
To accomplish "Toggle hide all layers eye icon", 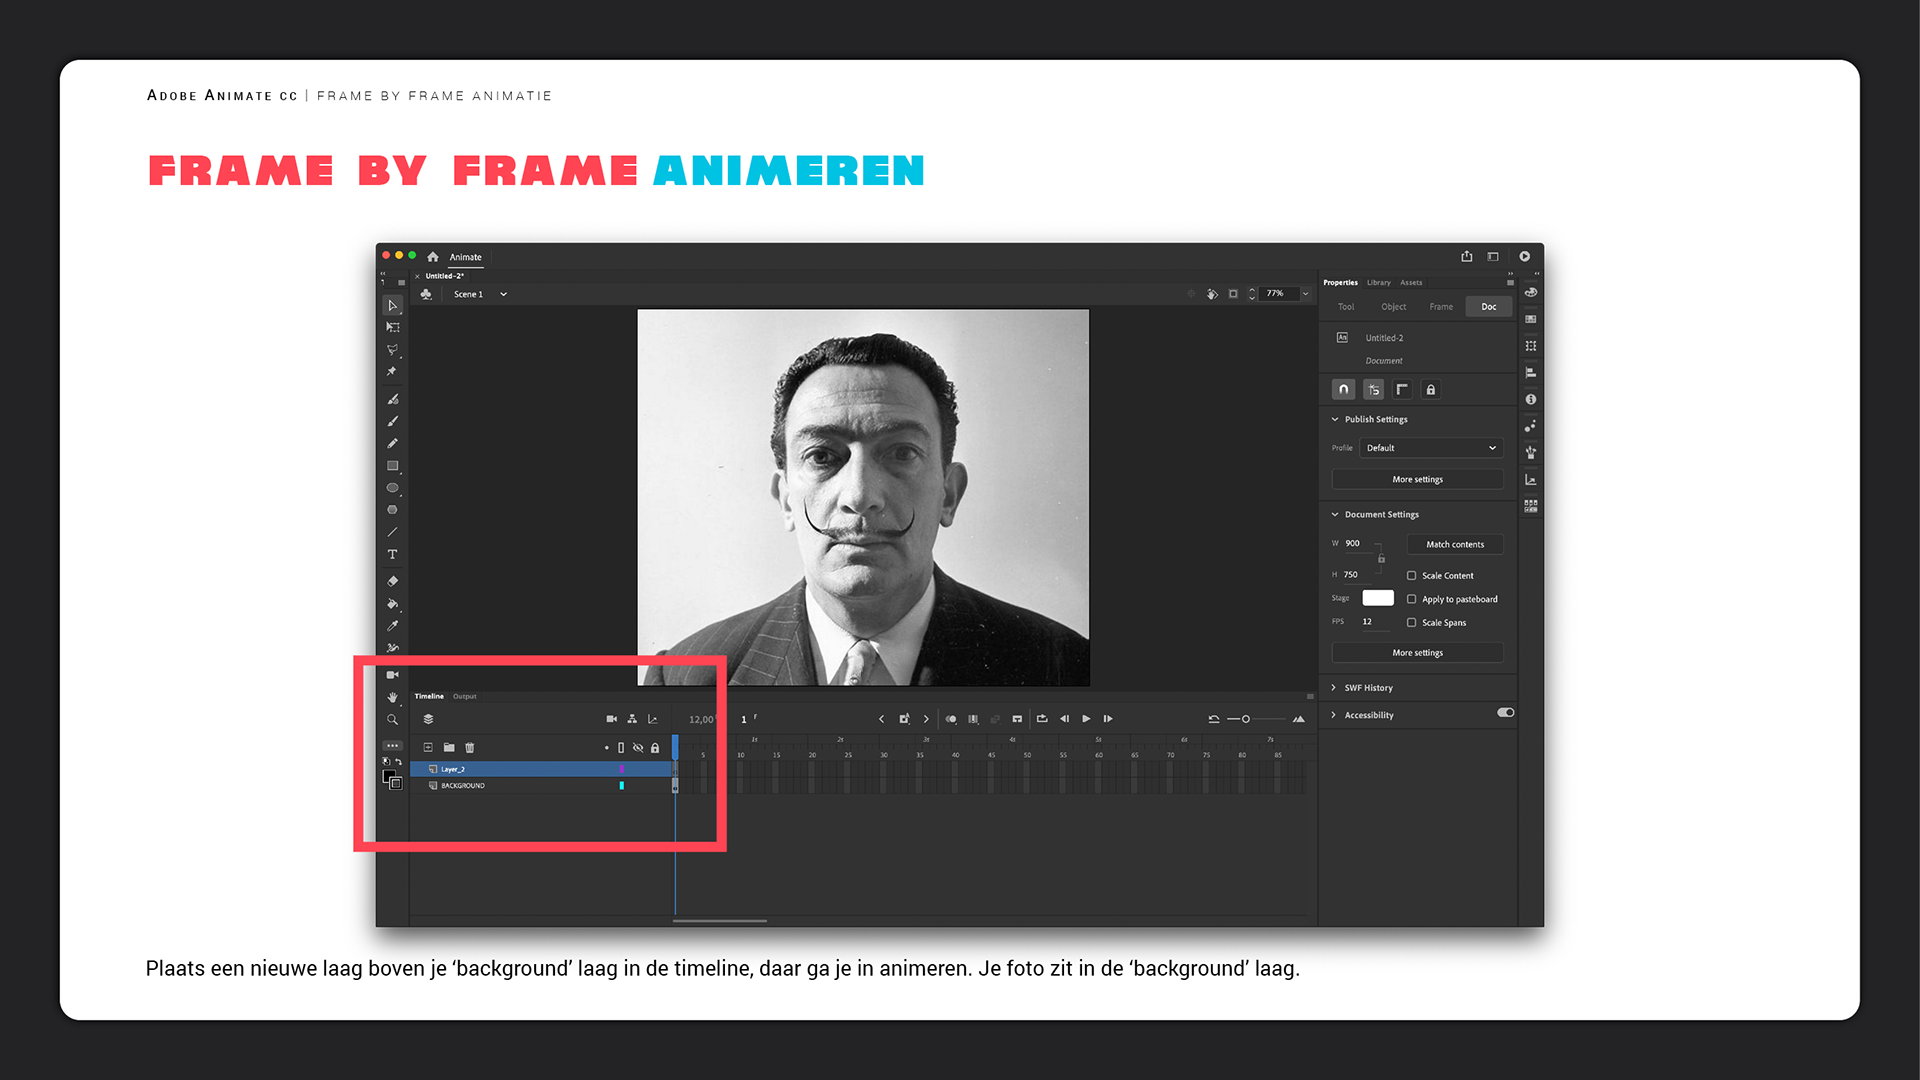I will (x=638, y=748).
